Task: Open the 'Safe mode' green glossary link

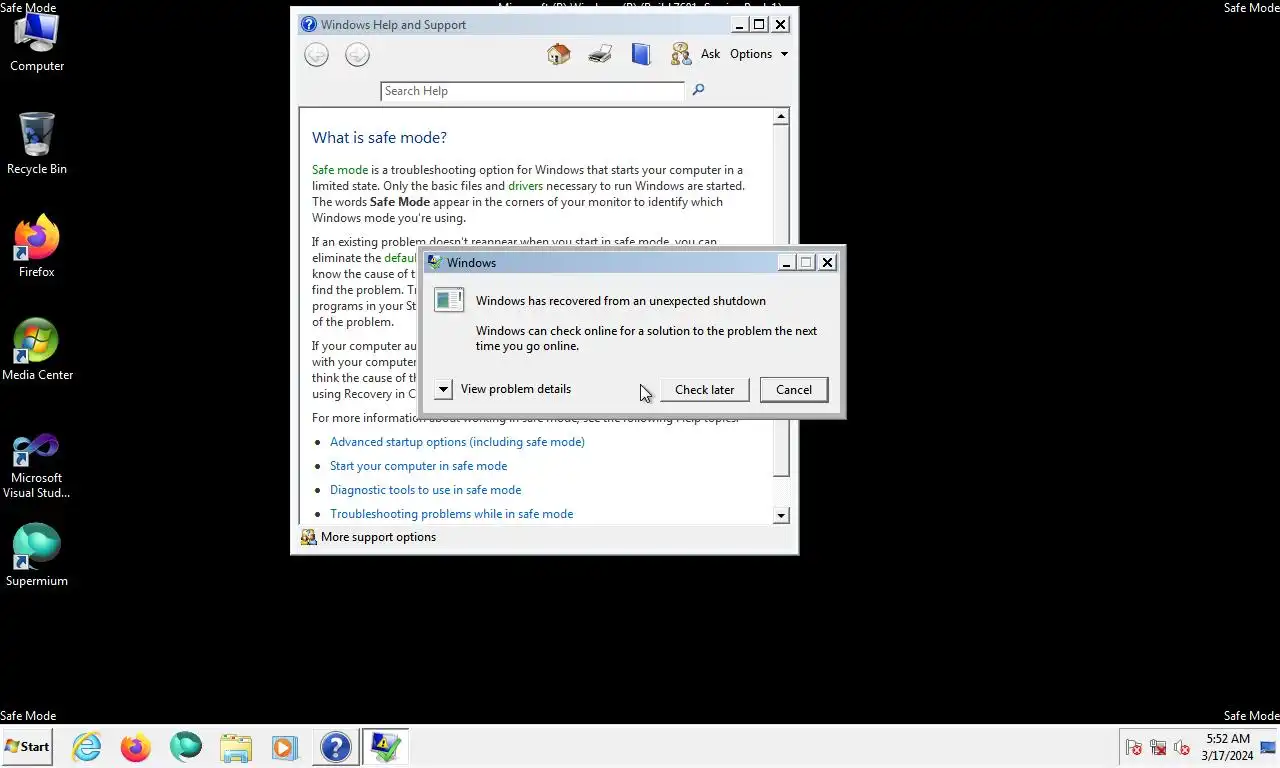Action: pyautogui.click(x=340, y=170)
